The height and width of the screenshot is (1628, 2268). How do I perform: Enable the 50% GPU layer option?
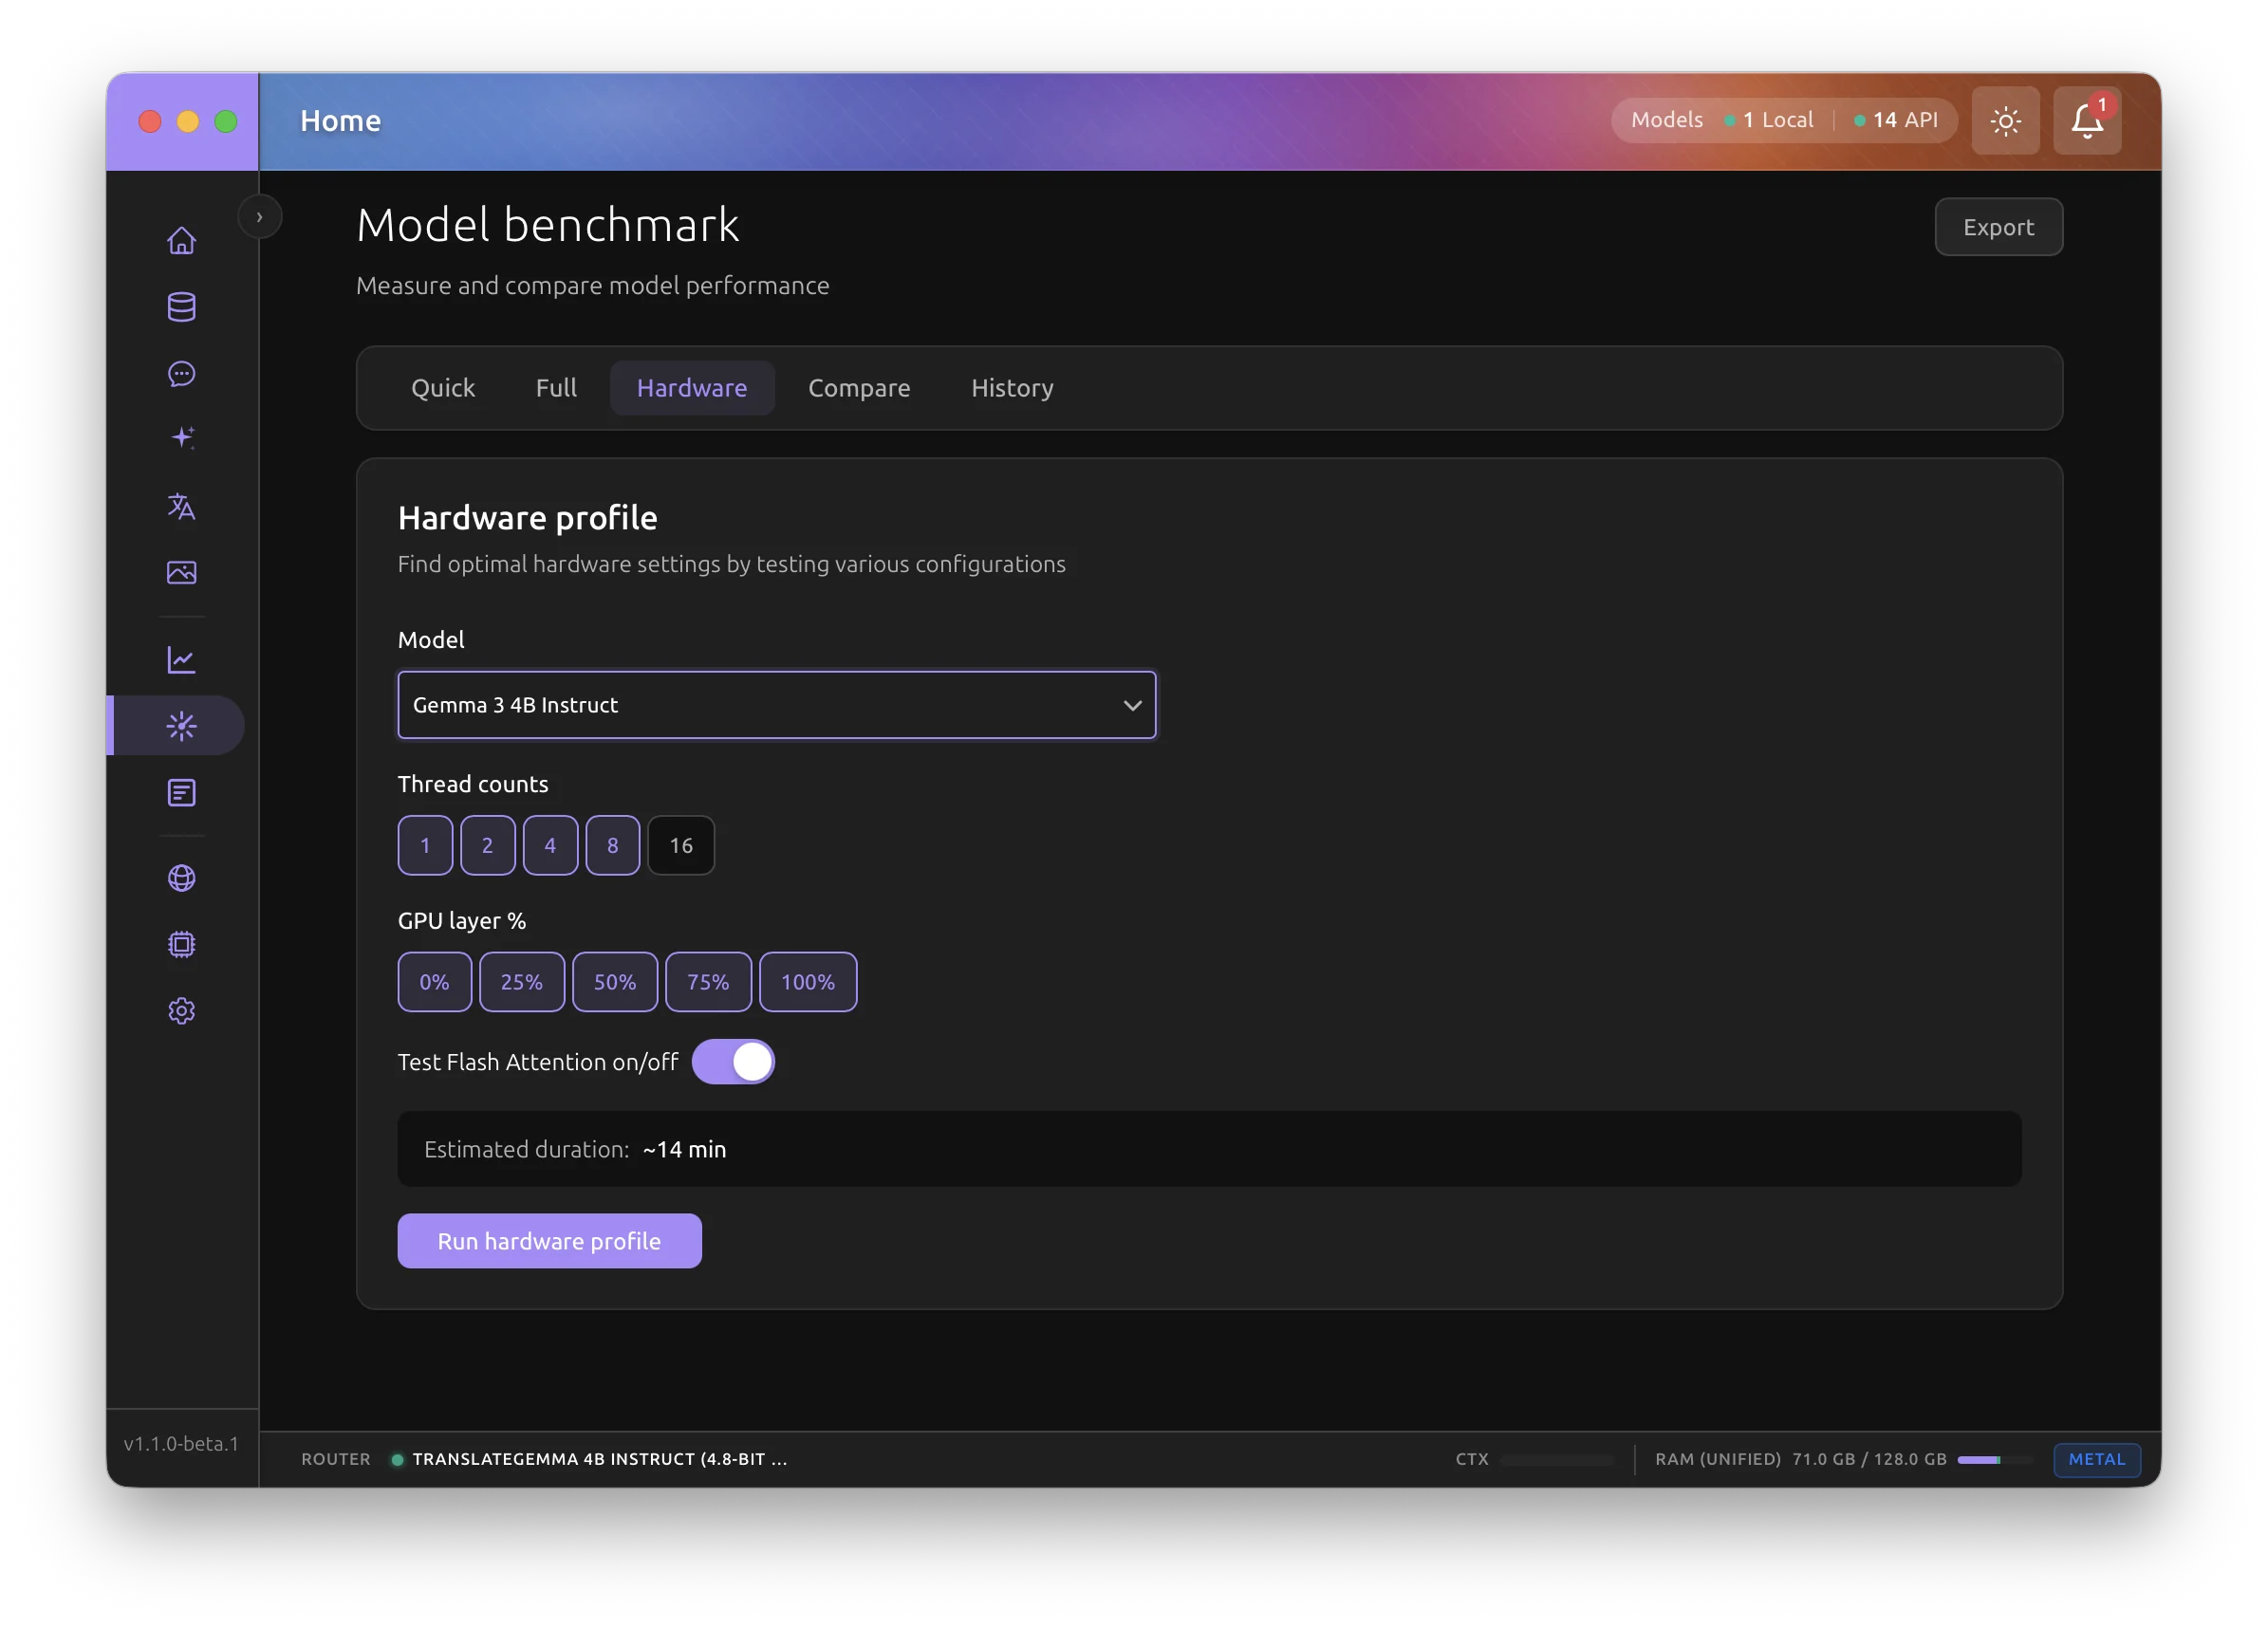pos(614,981)
